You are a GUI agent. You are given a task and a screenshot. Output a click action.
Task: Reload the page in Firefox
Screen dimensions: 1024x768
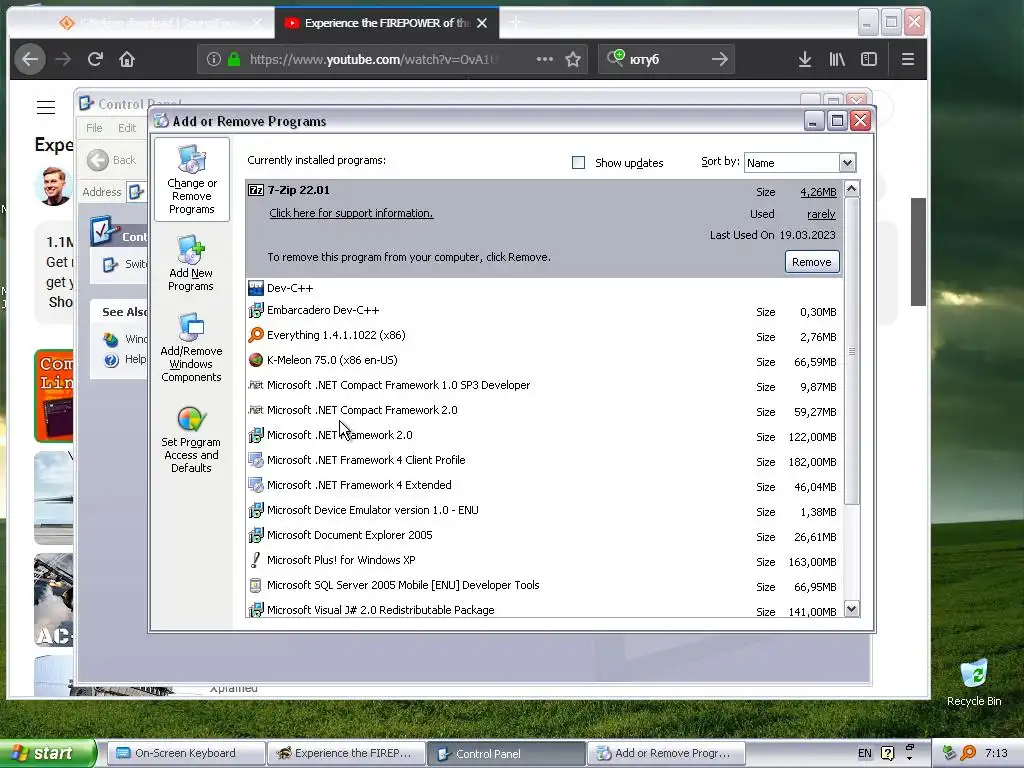point(95,59)
